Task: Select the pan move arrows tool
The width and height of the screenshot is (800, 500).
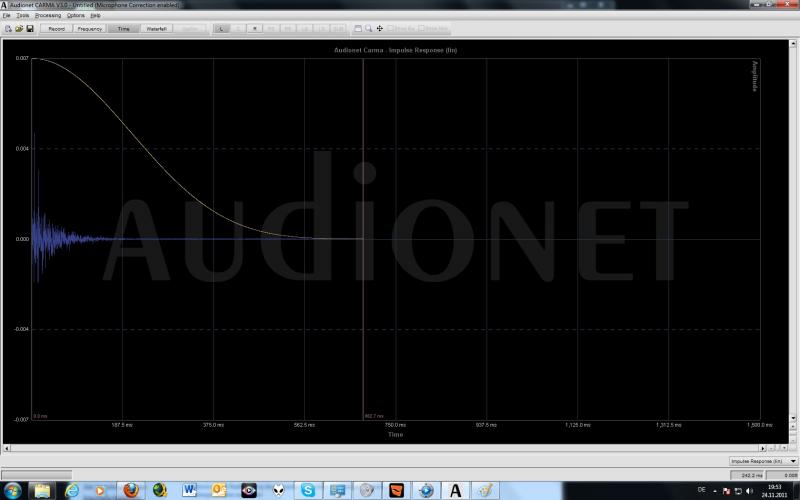Action: 380,29
